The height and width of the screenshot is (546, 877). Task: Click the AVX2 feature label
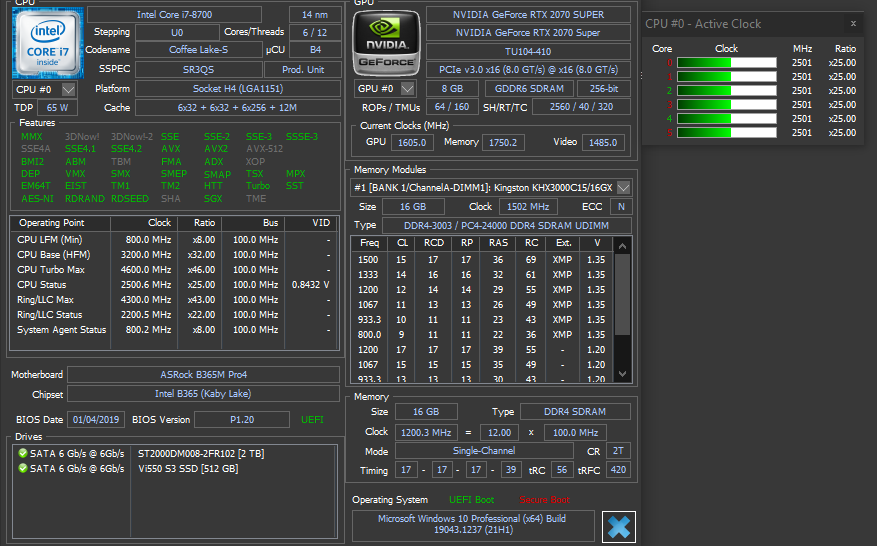216,149
